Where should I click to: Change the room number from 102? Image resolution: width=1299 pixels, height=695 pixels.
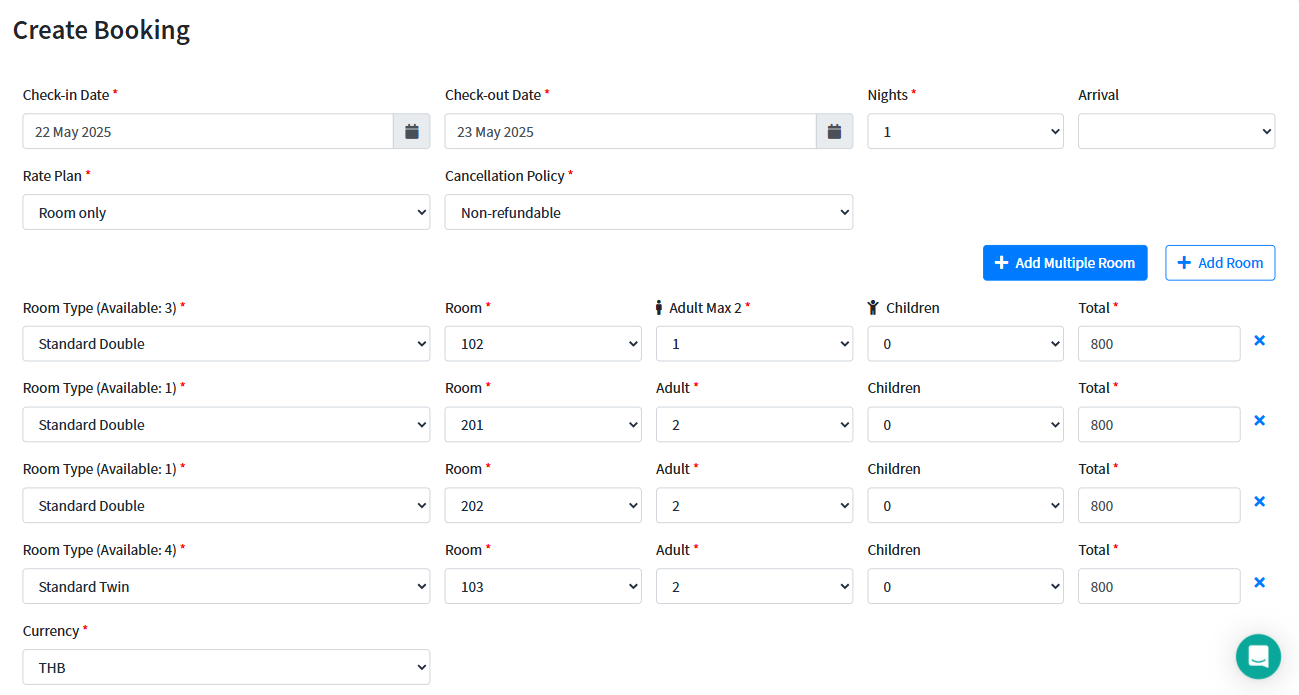(x=542, y=344)
